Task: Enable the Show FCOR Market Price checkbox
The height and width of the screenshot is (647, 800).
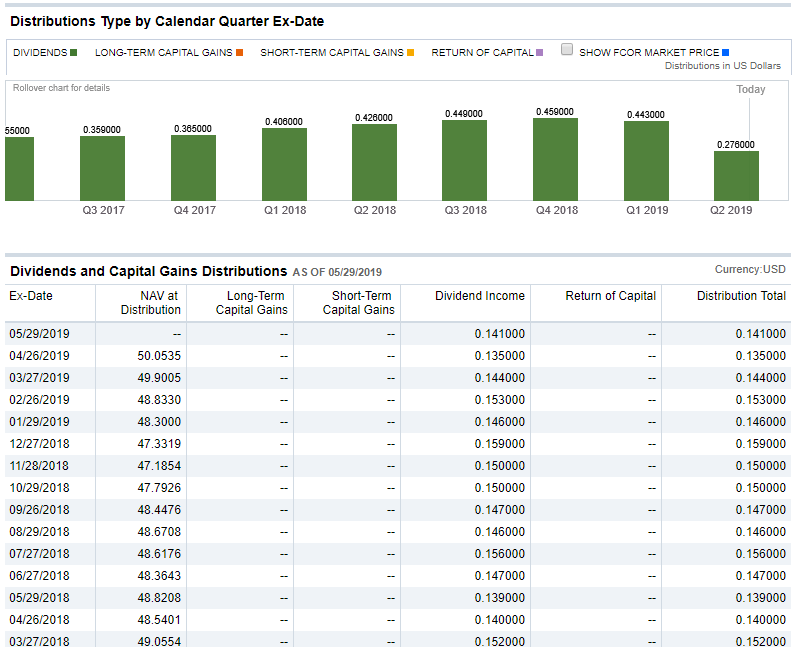Action: click(567, 50)
